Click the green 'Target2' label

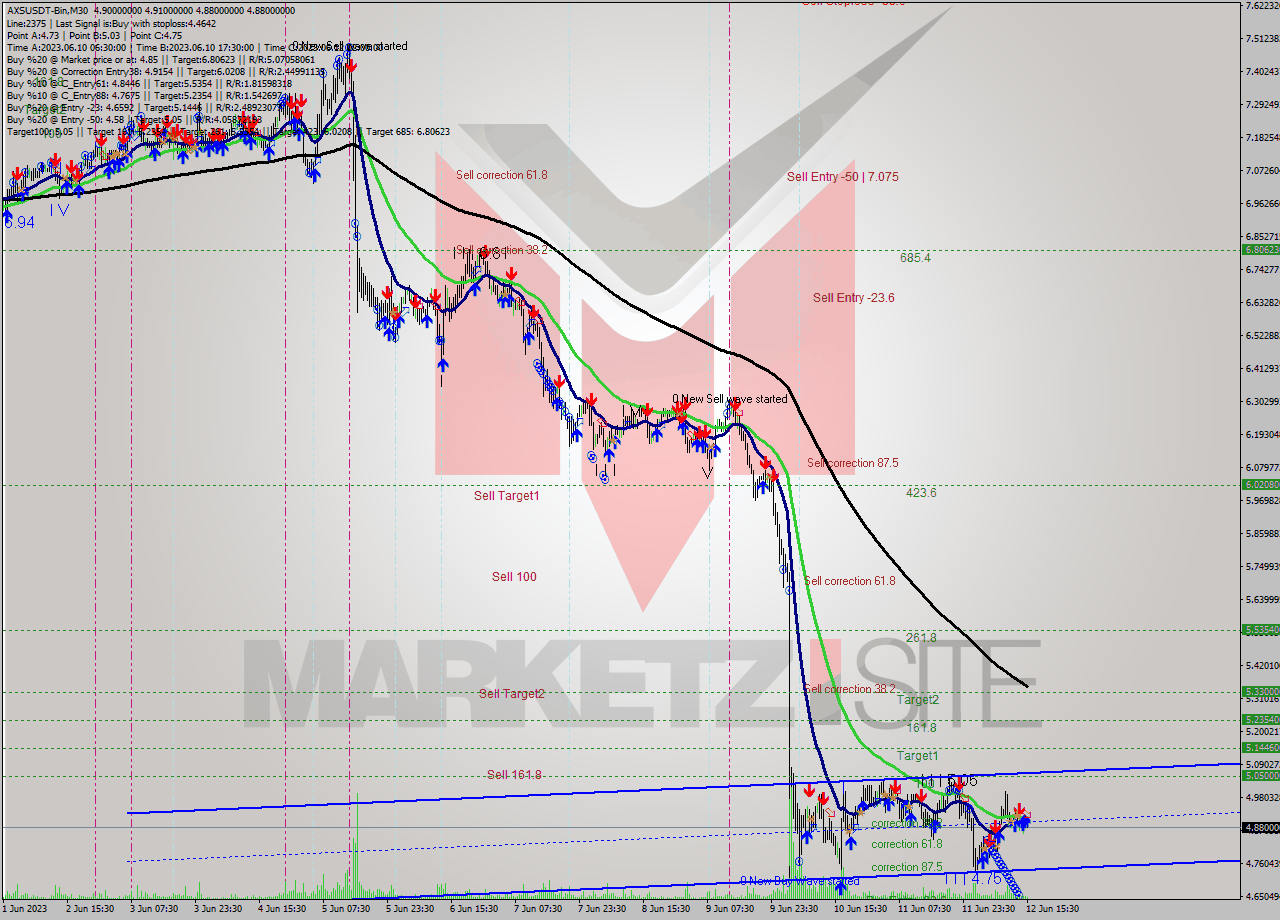click(917, 700)
